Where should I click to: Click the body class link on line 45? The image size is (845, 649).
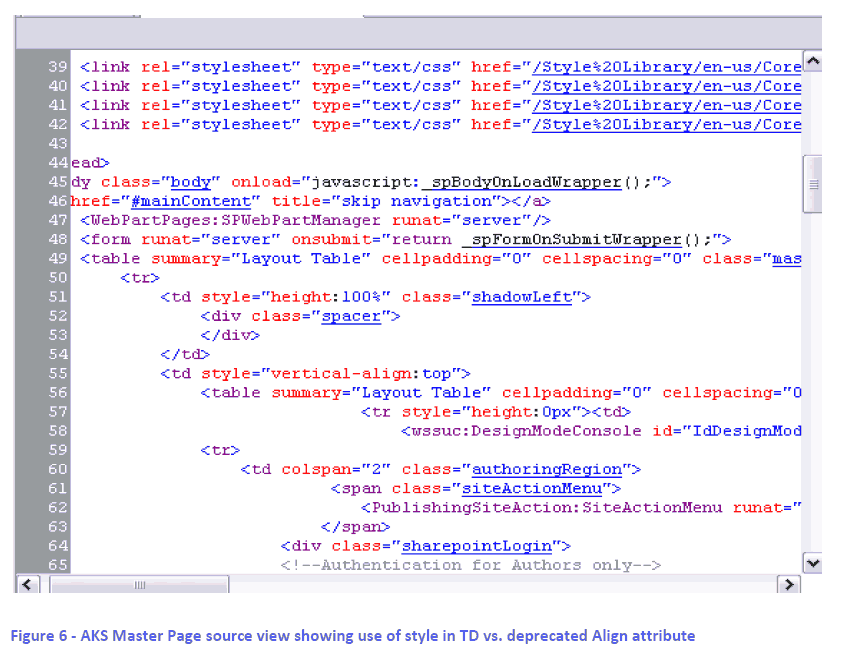(190, 183)
